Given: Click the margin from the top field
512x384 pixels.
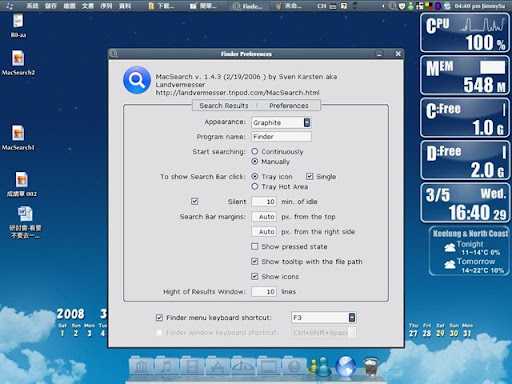Looking at the screenshot, I should [x=264, y=216].
